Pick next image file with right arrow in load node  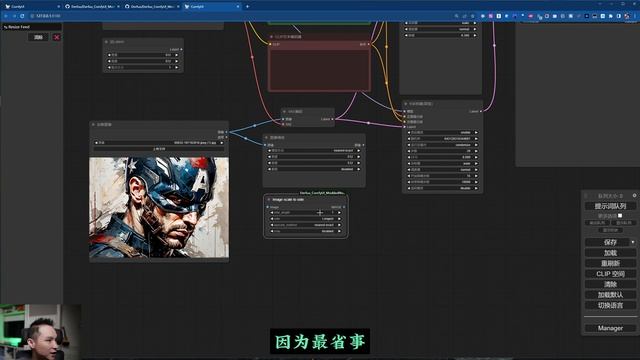pyautogui.click(x=222, y=143)
